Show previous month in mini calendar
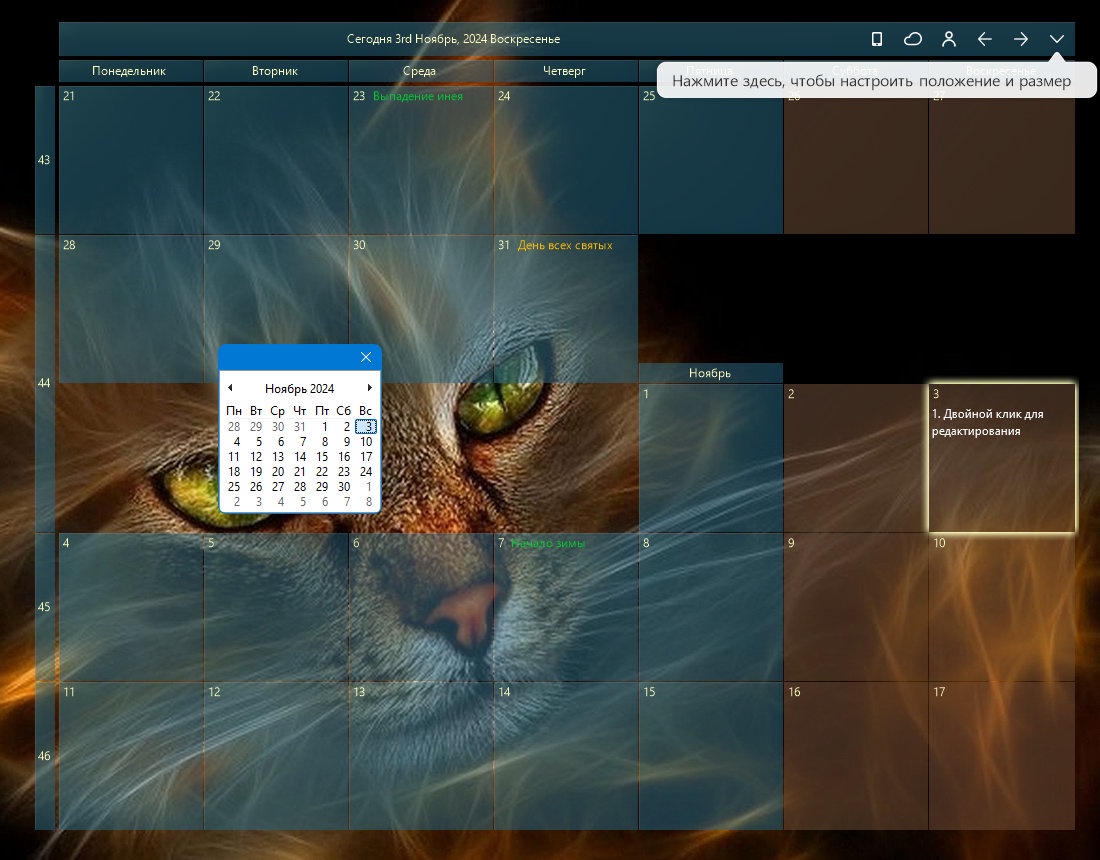The image size is (1100, 860). point(230,388)
